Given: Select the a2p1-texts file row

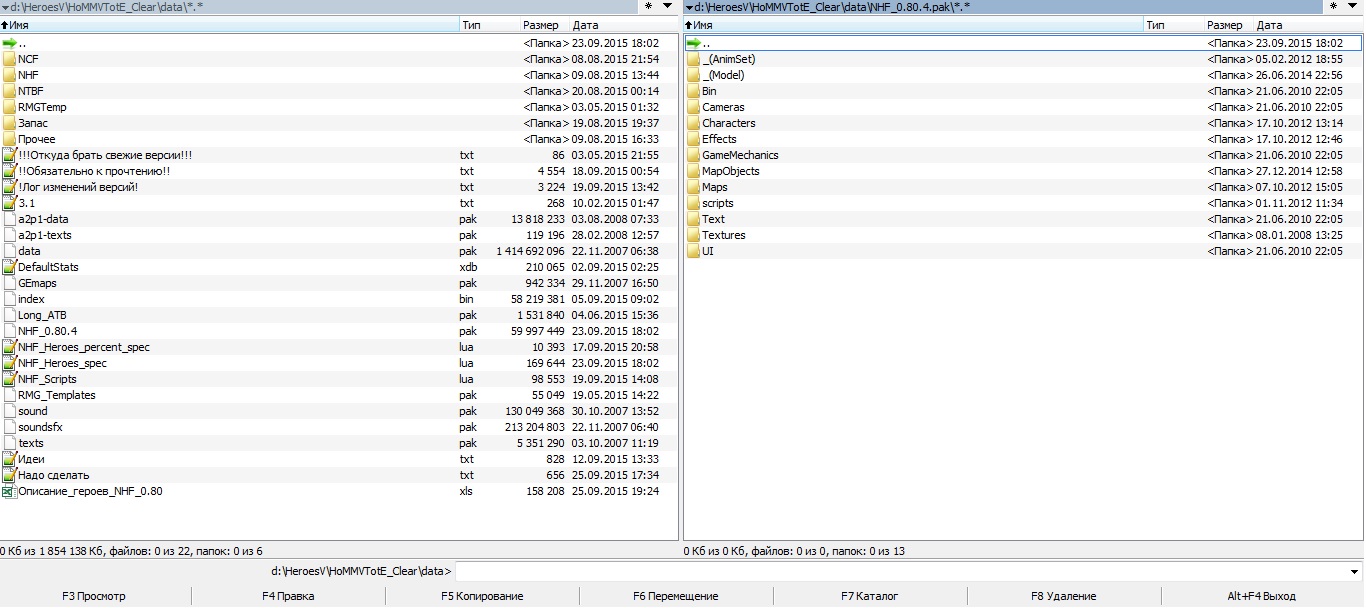Looking at the screenshot, I should pos(339,235).
